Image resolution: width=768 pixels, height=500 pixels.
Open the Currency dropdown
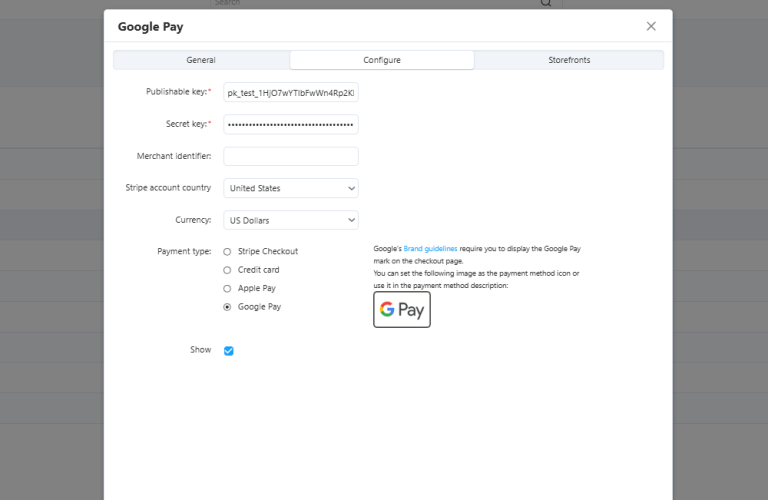click(291, 220)
